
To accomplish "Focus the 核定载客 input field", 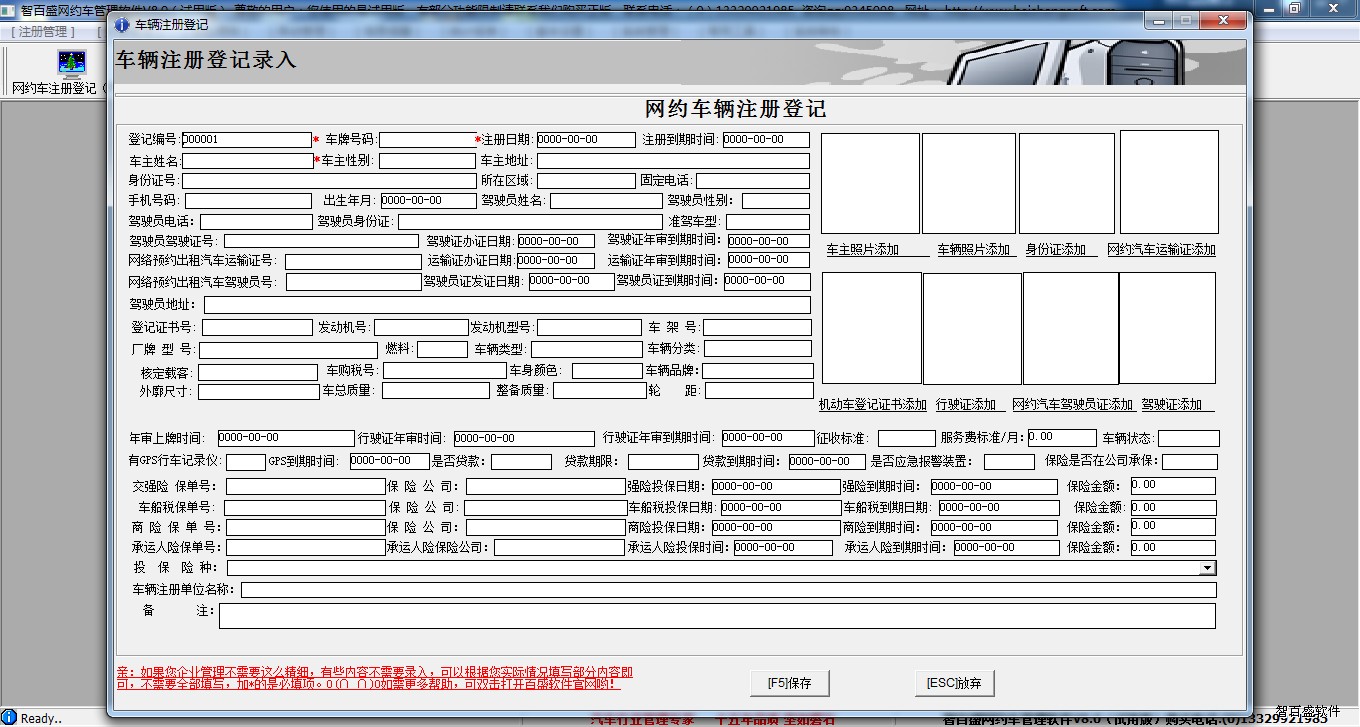I will (x=258, y=372).
